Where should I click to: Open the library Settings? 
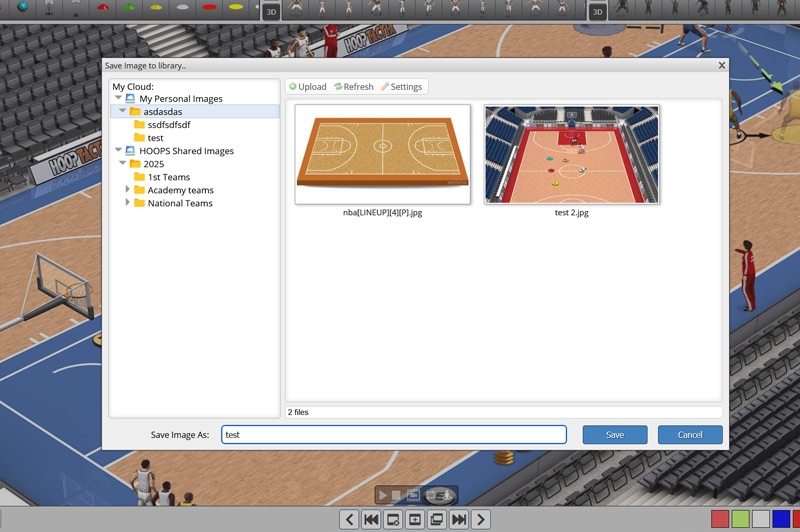(x=402, y=87)
